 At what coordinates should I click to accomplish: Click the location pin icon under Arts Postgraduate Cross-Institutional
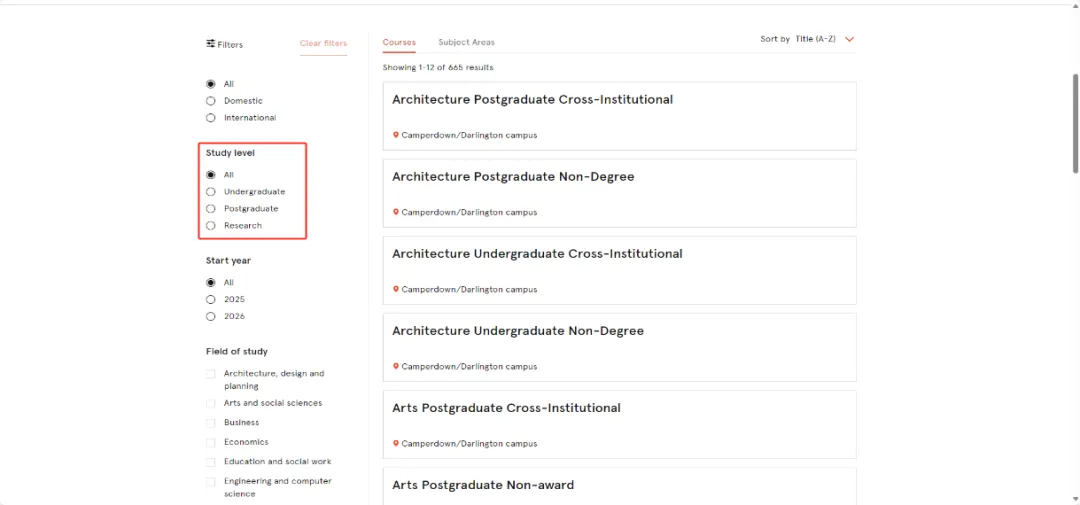pyautogui.click(x=395, y=444)
